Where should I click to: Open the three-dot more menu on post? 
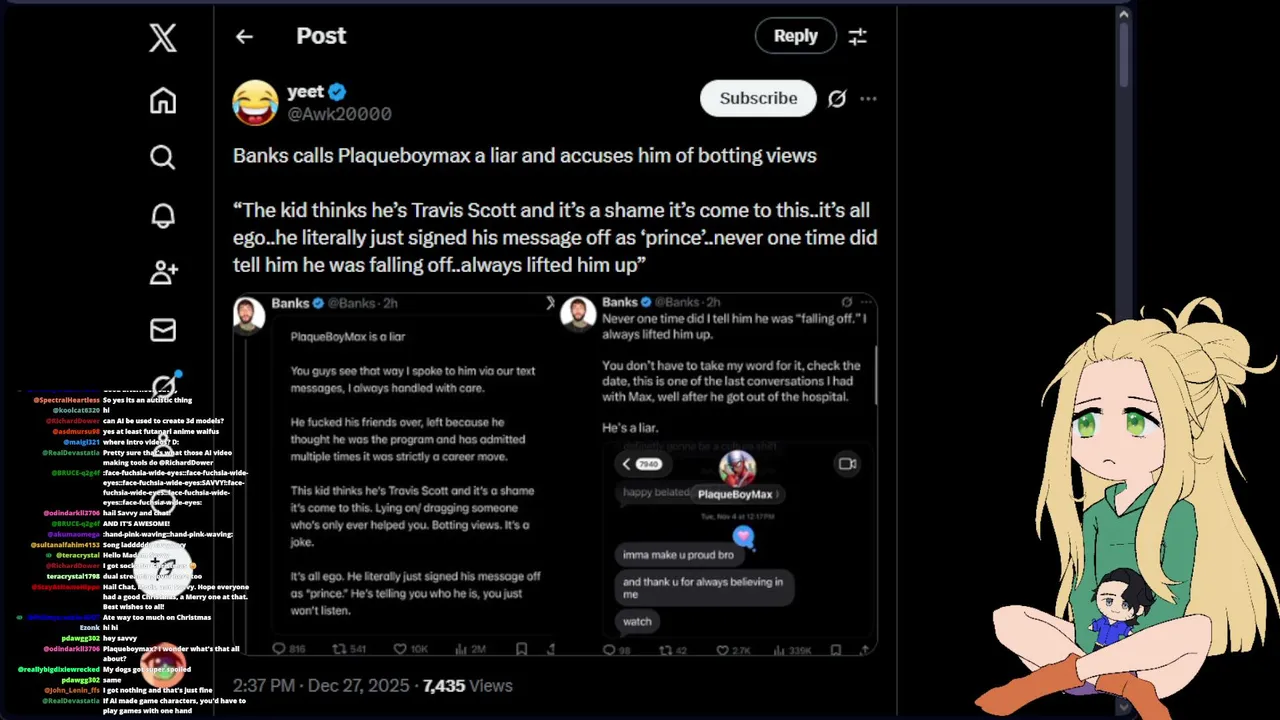click(868, 98)
